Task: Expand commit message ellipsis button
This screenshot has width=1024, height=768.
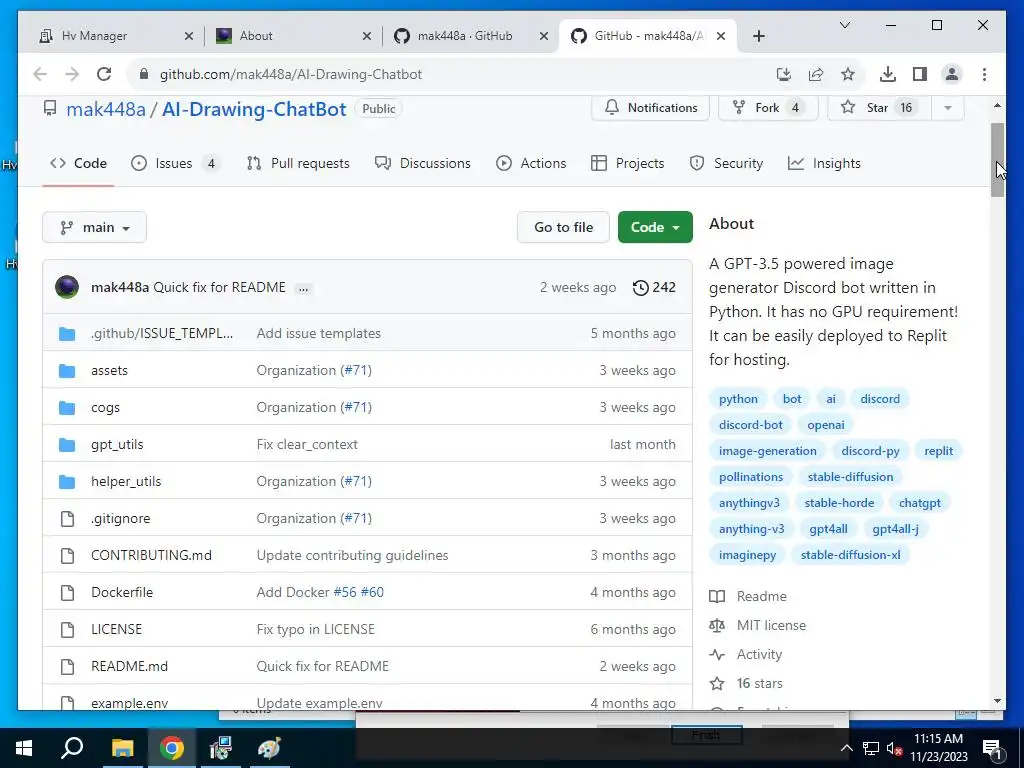Action: (304, 288)
